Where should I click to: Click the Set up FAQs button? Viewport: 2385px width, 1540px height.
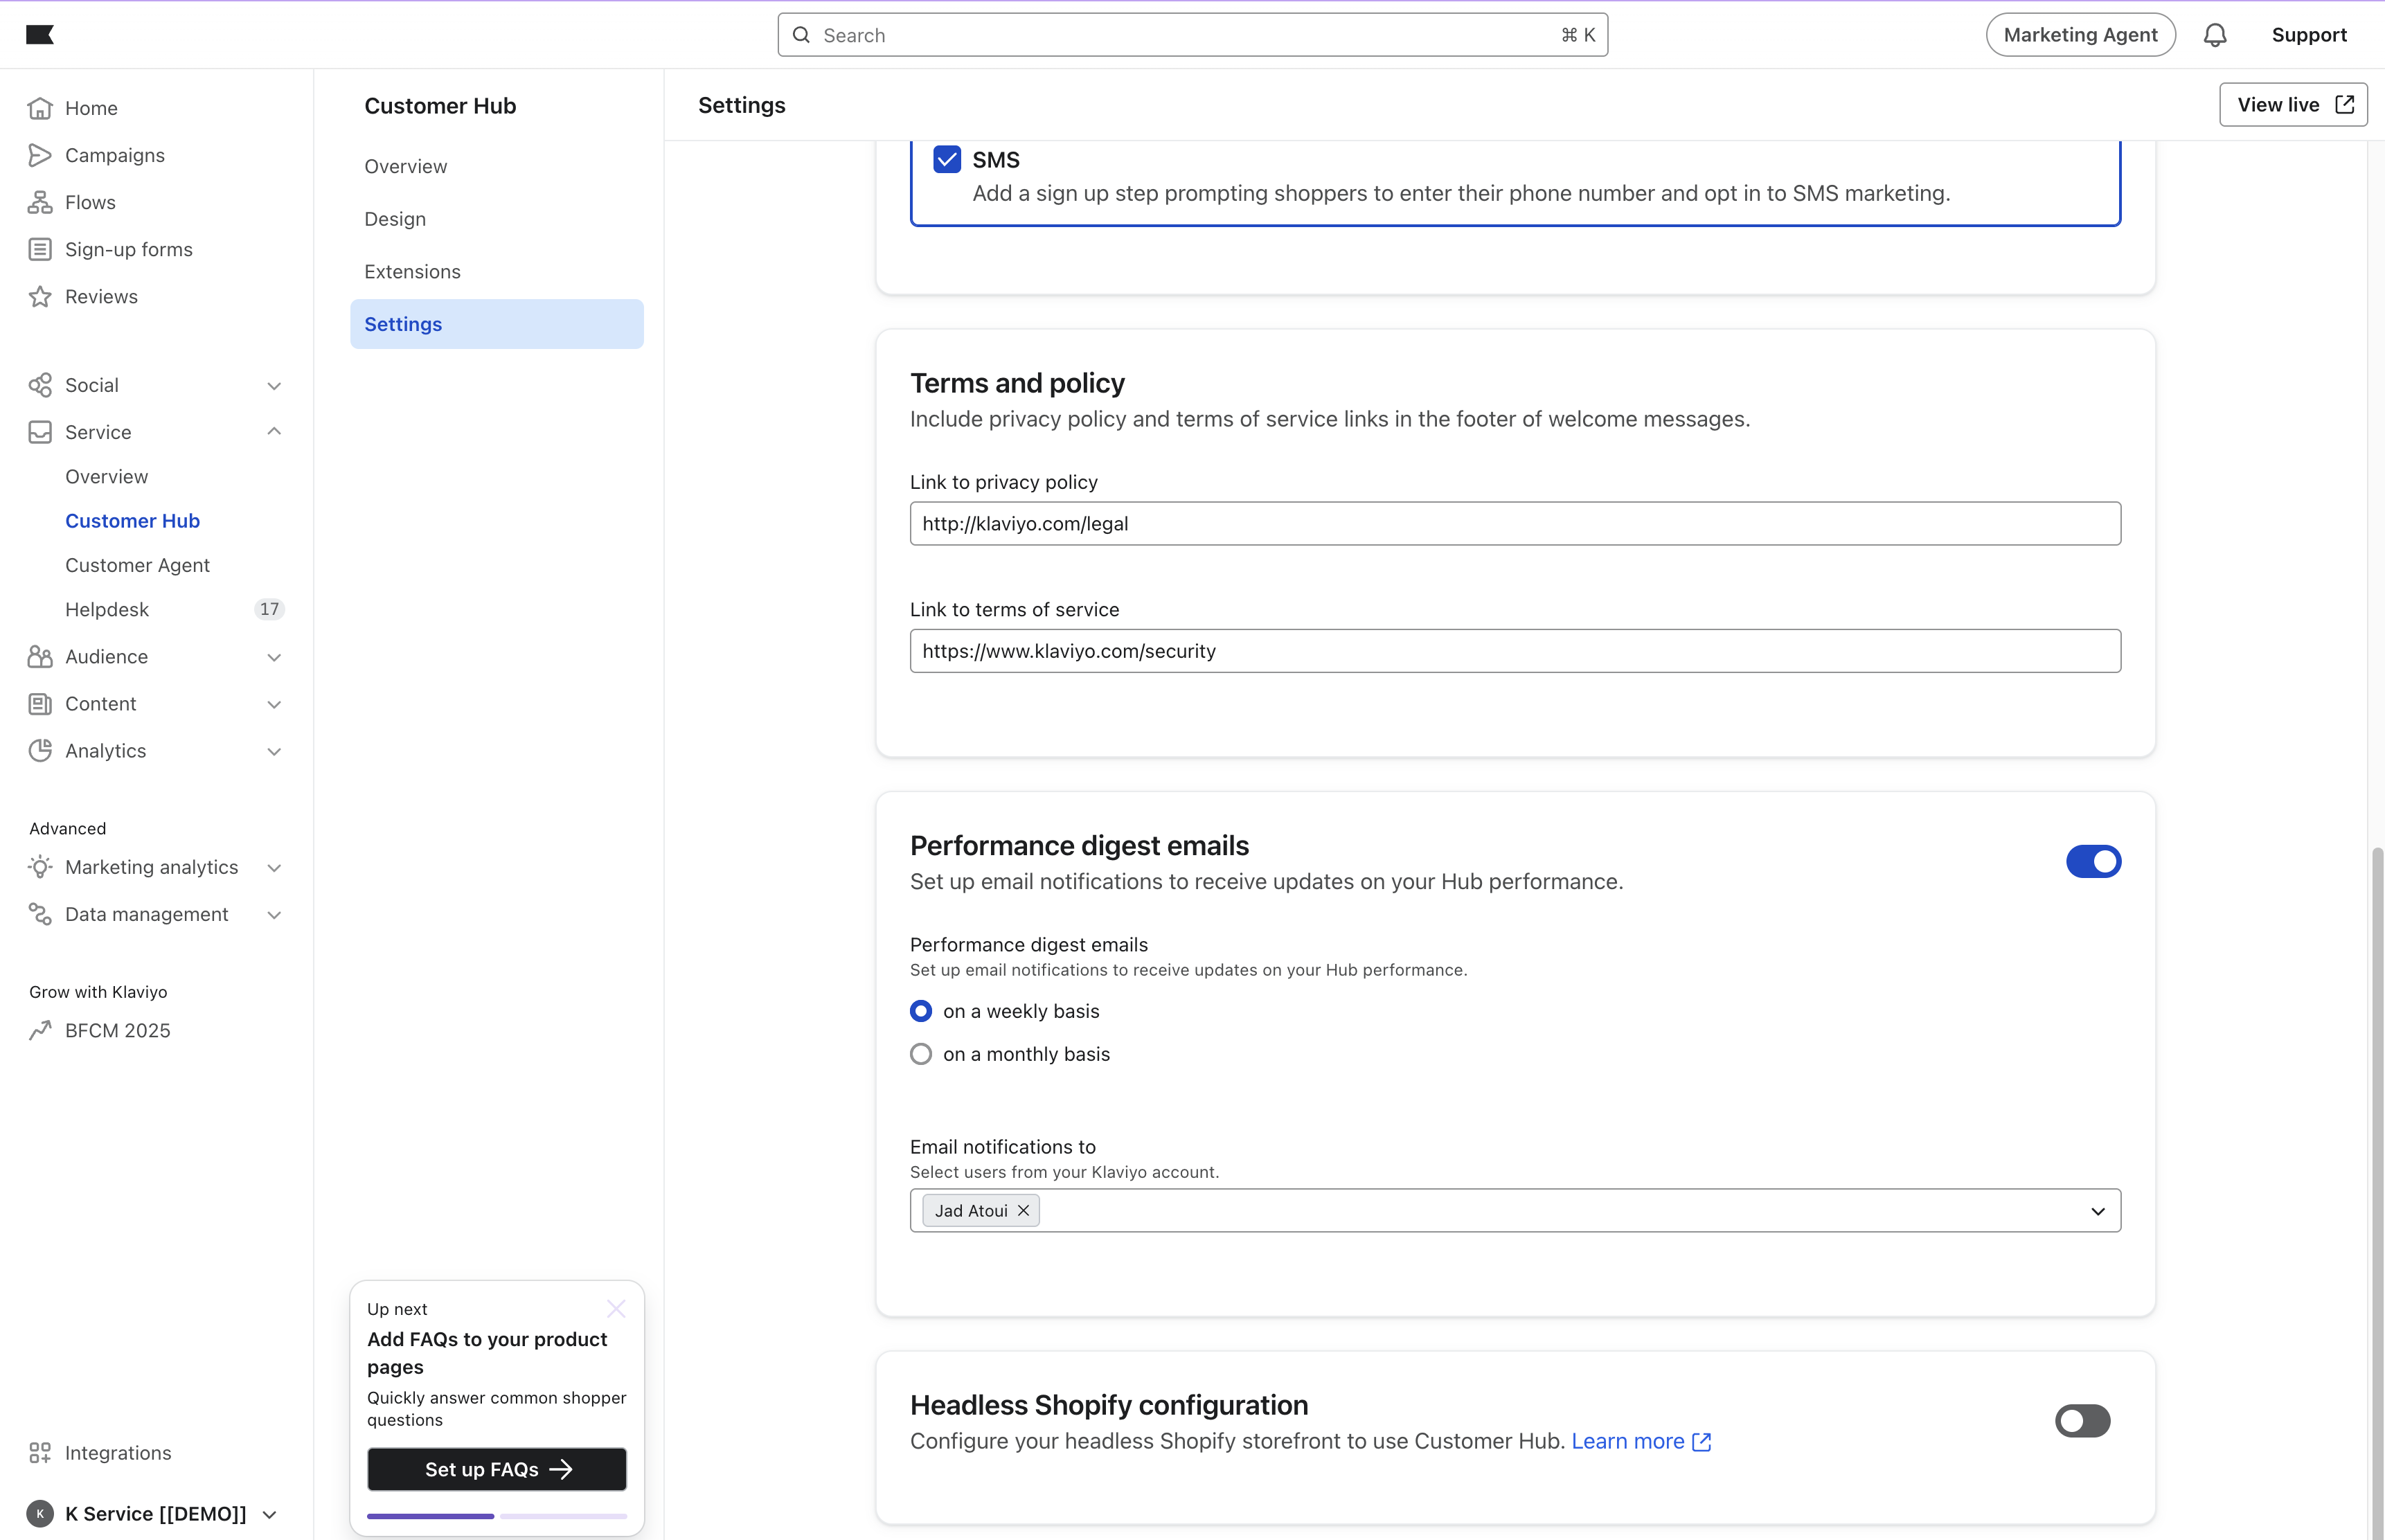pos(497,1469)
